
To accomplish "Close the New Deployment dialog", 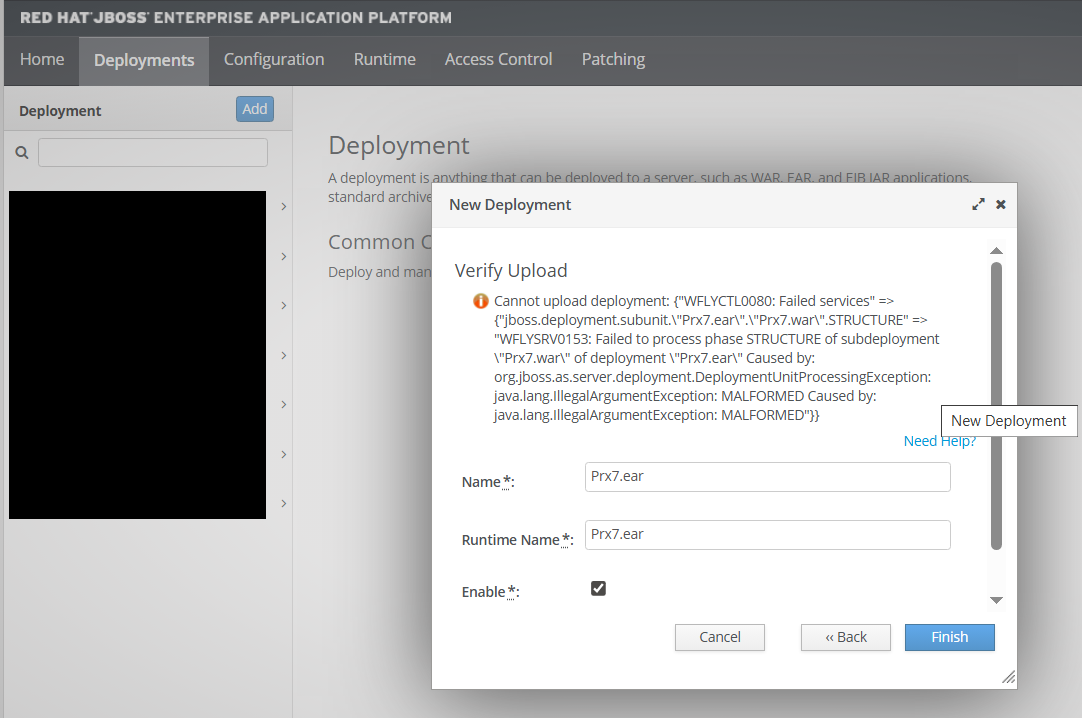I will (x=1001, y=204).
